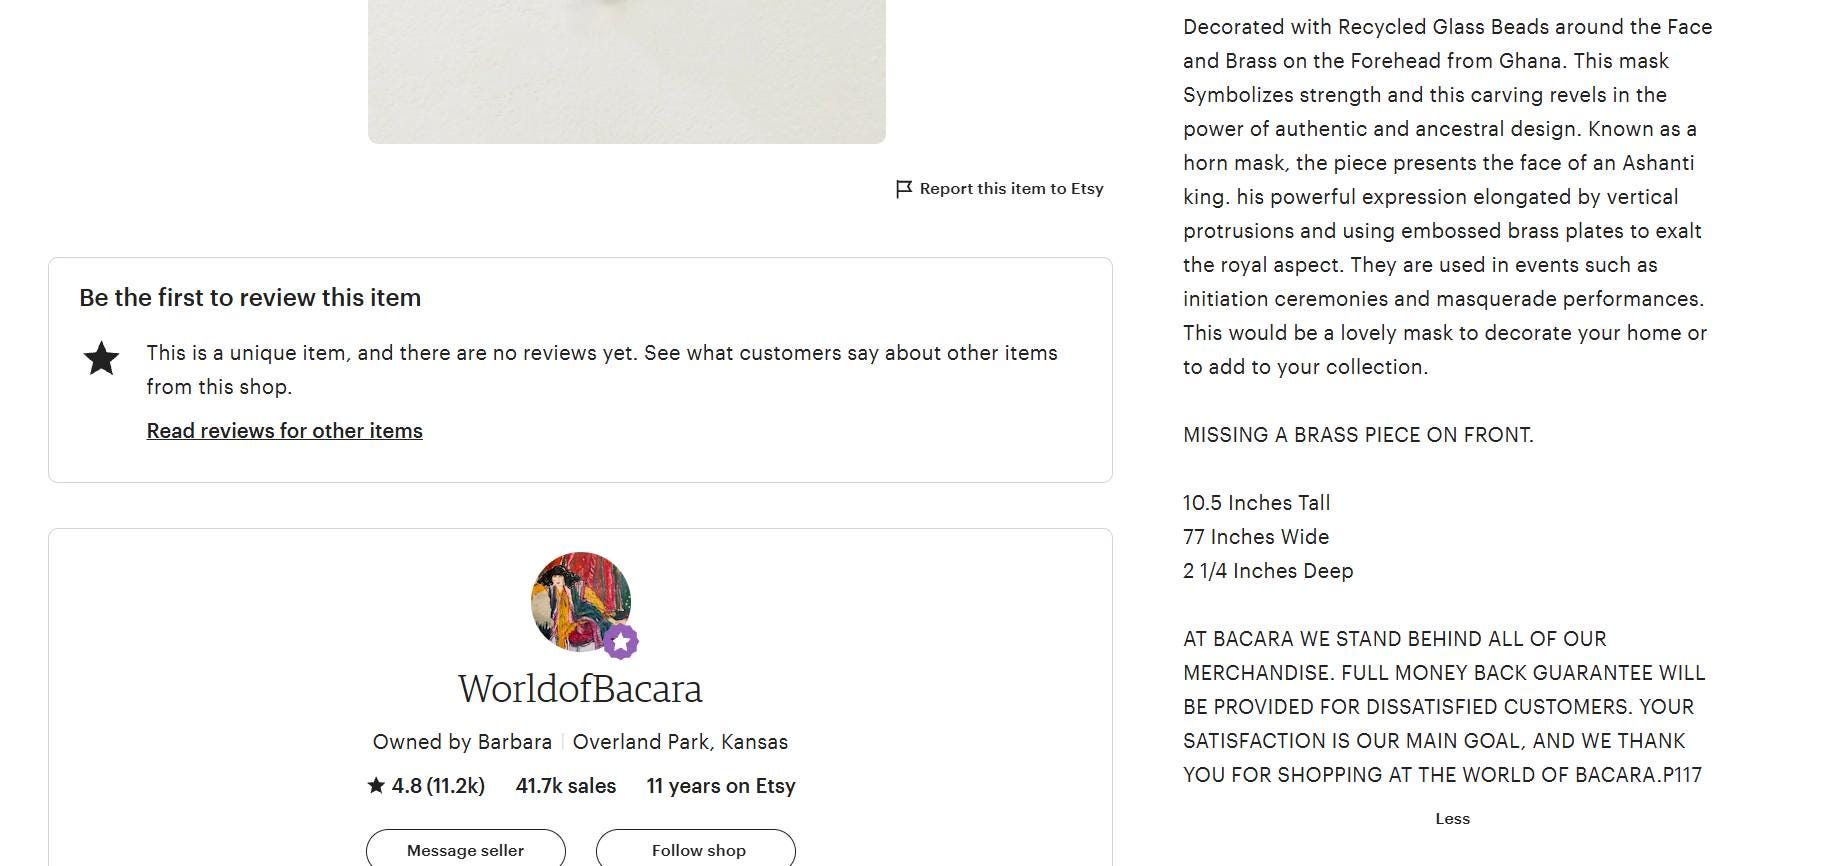Click Report this item to Etsy
This screenshot has height=866, width=1826.
click(x=1011, y=189)
